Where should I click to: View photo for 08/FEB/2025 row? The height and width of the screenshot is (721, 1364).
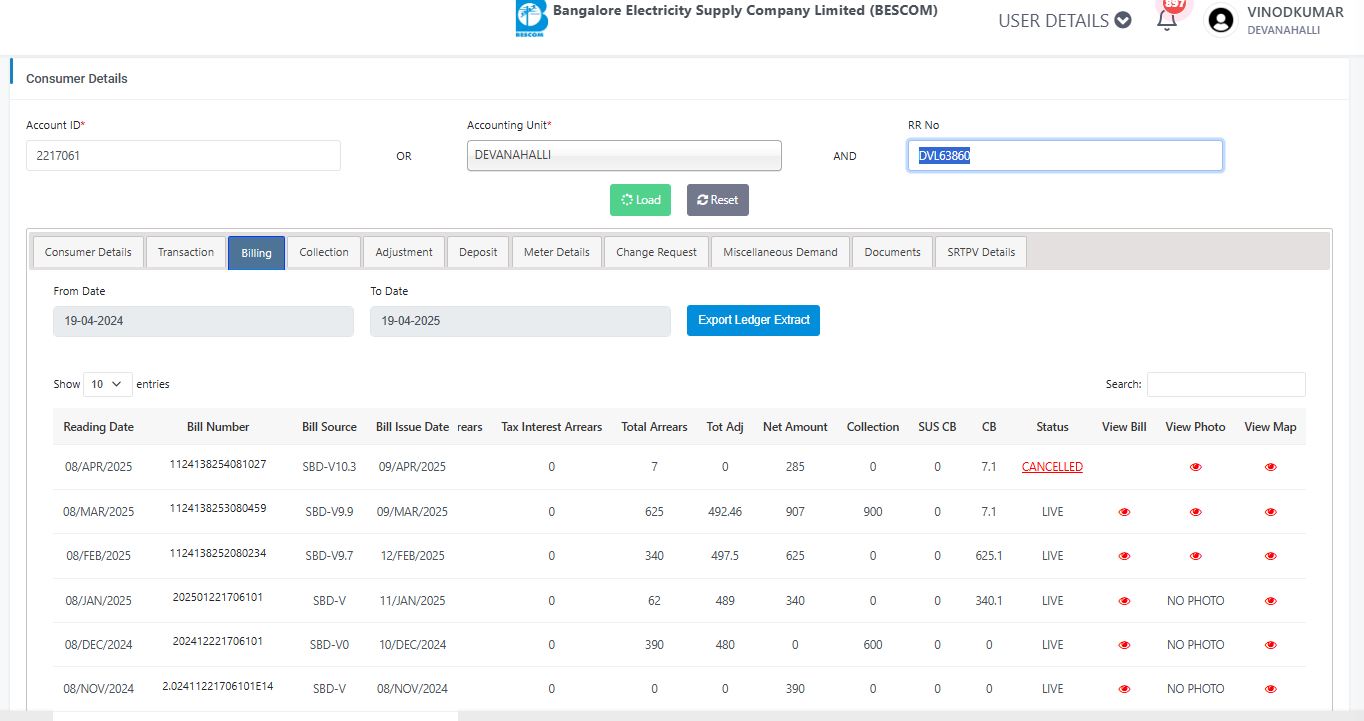[1195, 556]
